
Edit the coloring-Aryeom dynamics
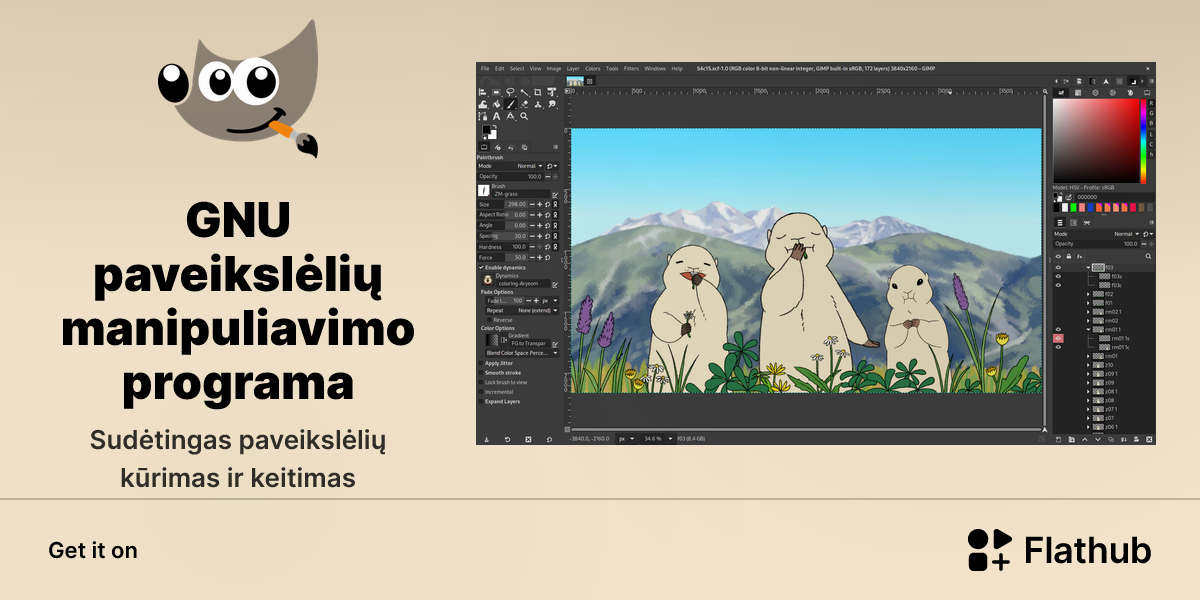pos(555,284)
